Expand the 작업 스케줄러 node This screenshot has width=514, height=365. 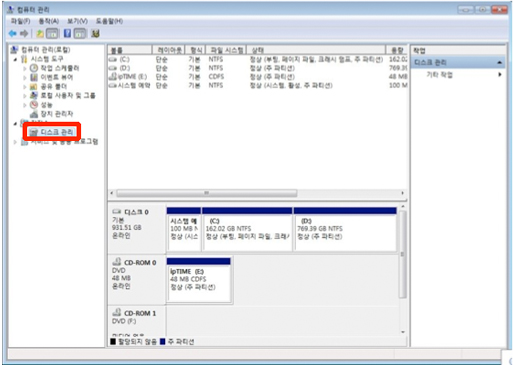click(25, 69)
